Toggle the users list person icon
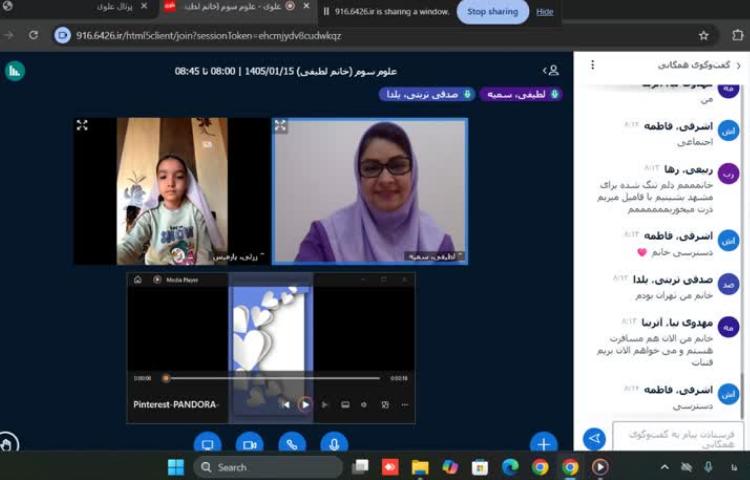The height and width of the screenshot is (480, 750). pos(553,70)
